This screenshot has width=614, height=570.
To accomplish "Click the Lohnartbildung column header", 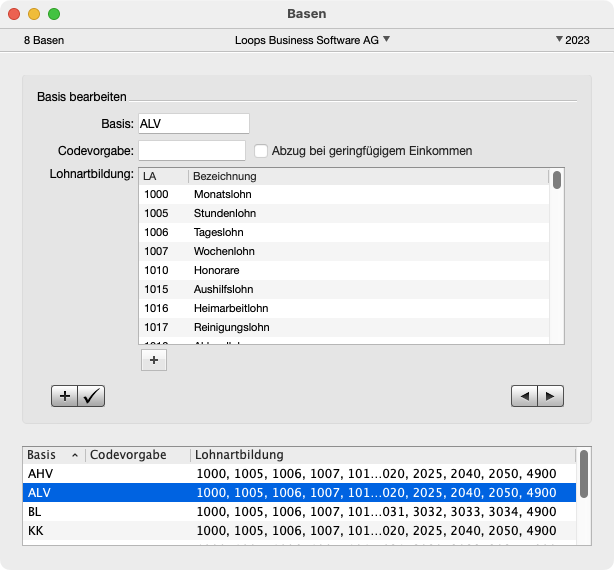I will 380,454.
